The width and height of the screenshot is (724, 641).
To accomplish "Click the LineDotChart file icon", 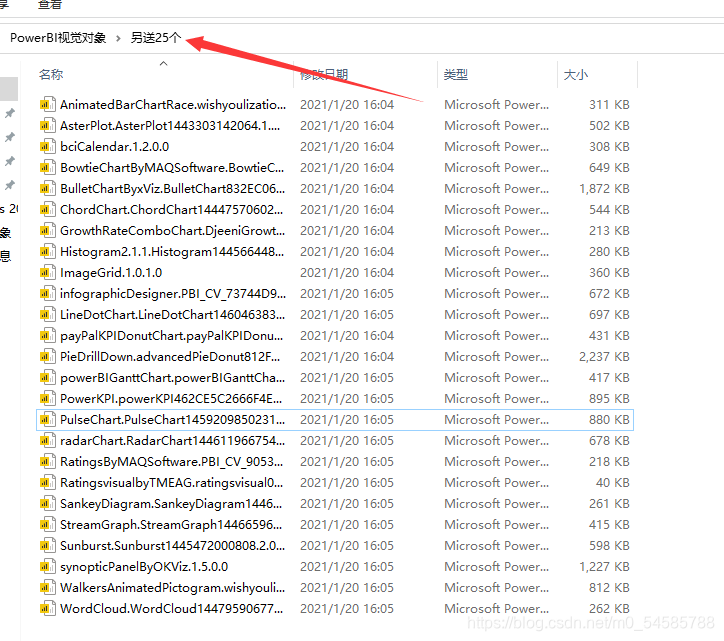I will tap(48, 315).
